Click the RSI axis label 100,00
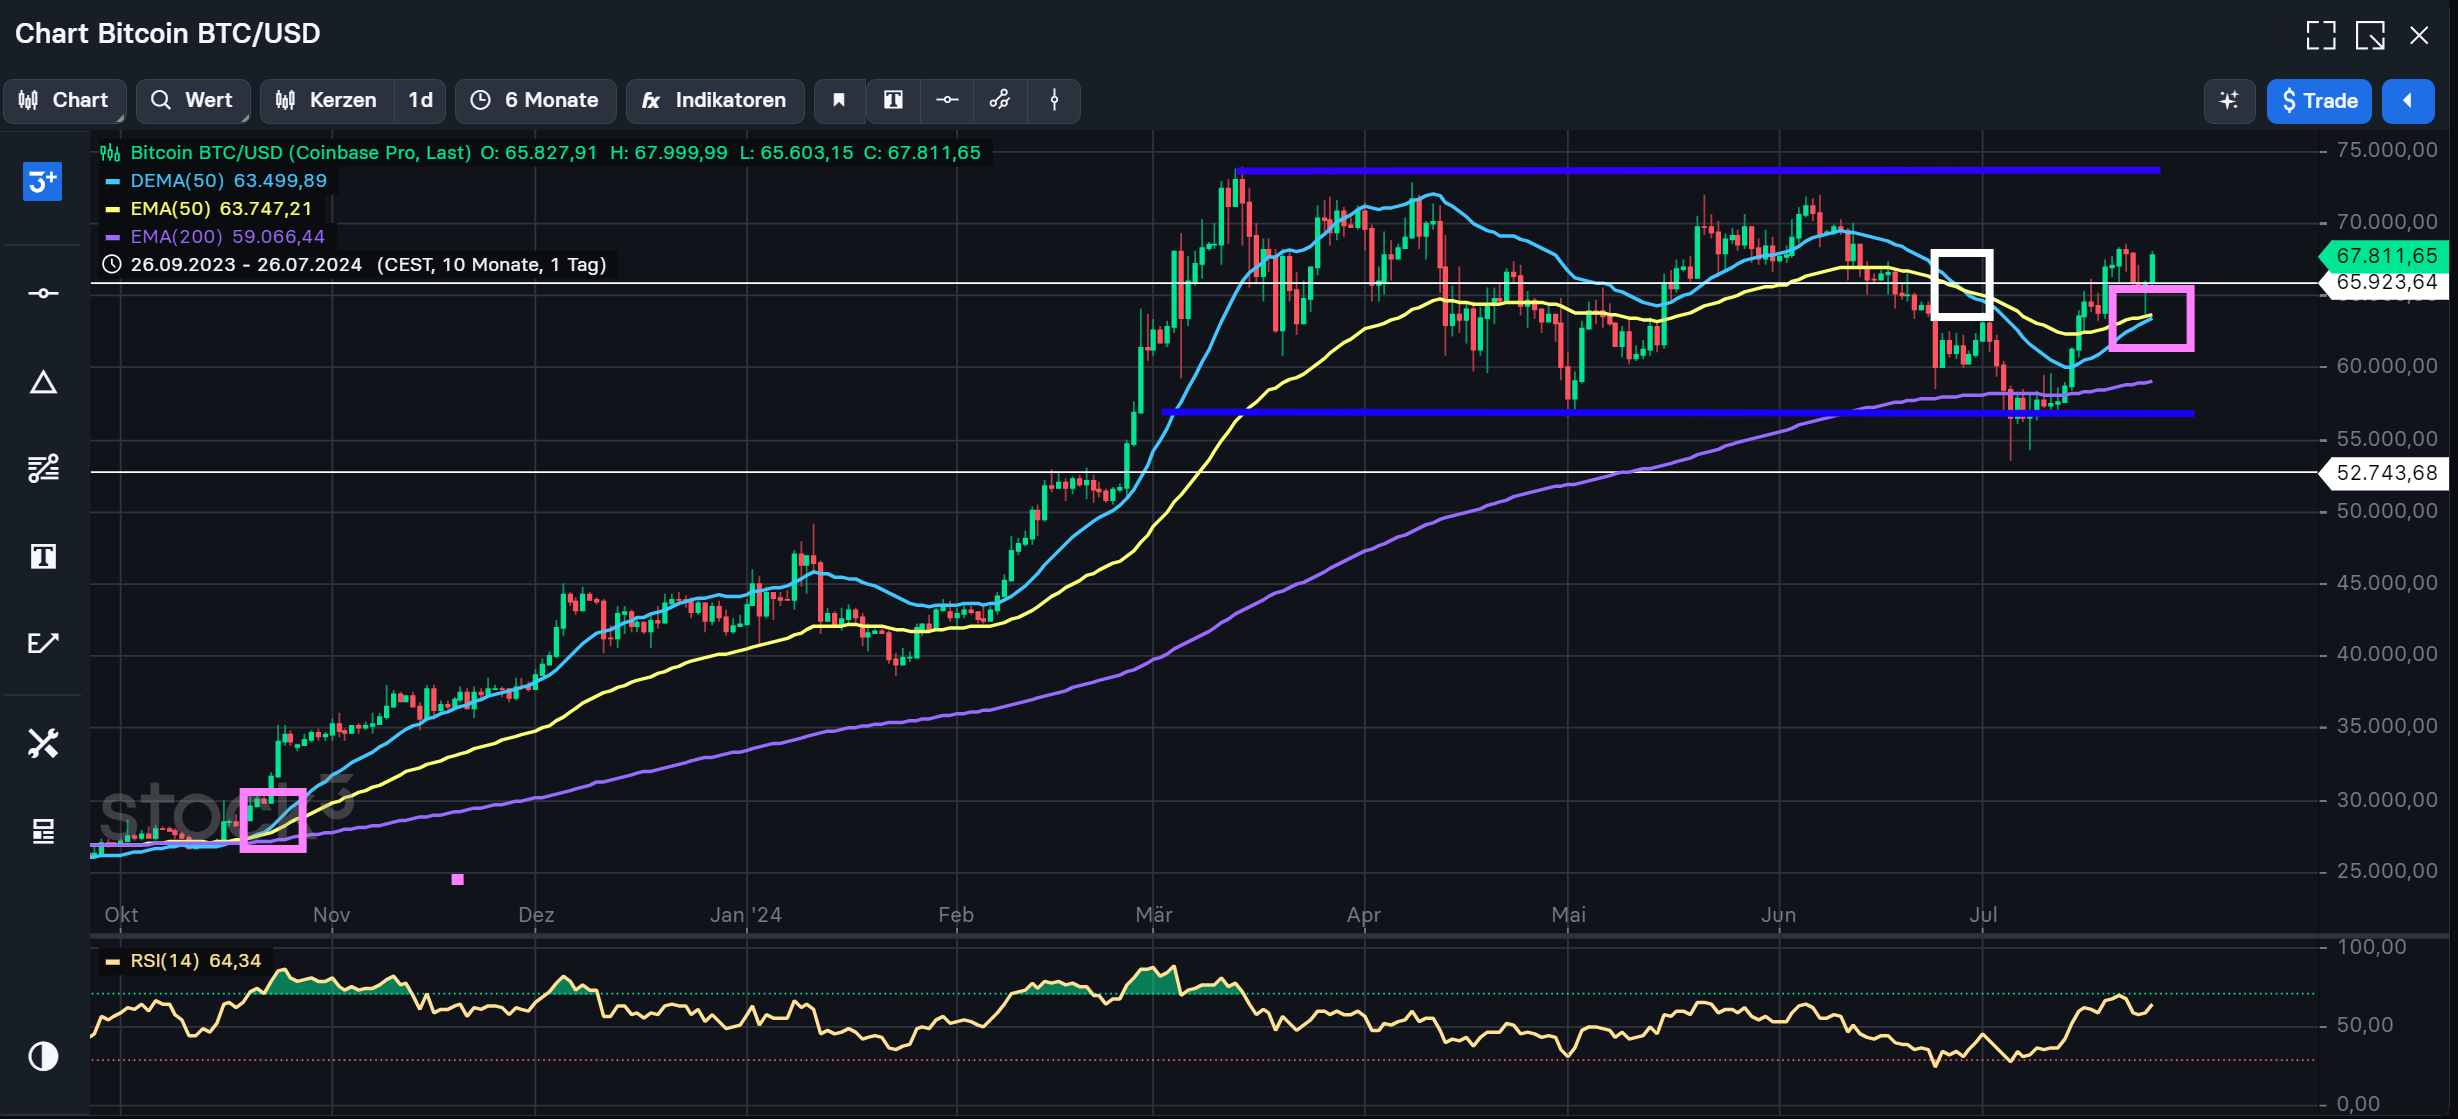 pos(2372,947)
